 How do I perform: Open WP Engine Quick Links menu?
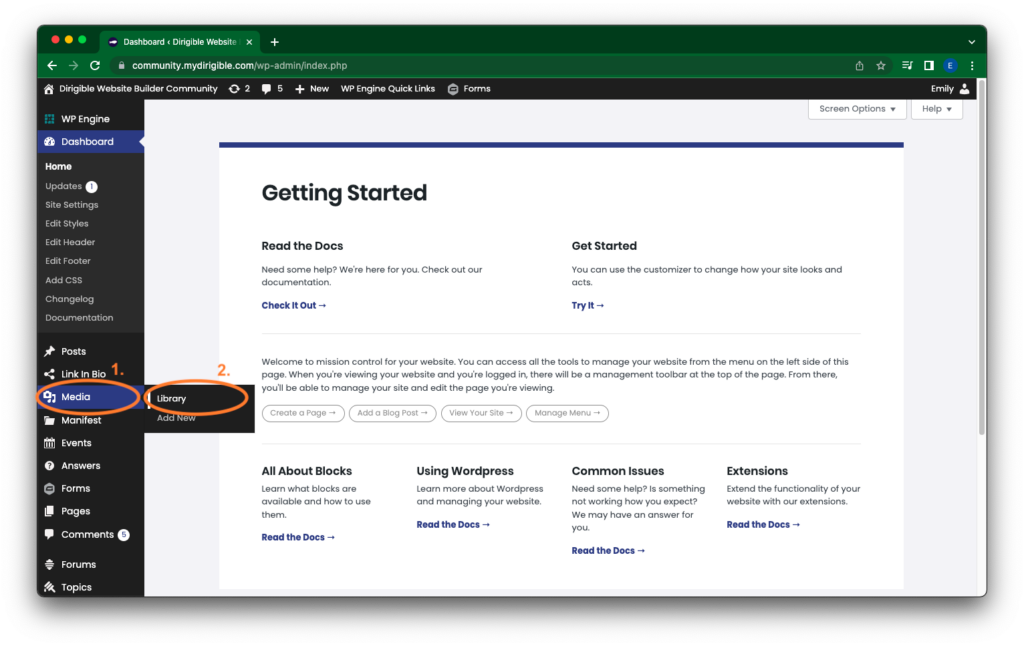[386, 88]
